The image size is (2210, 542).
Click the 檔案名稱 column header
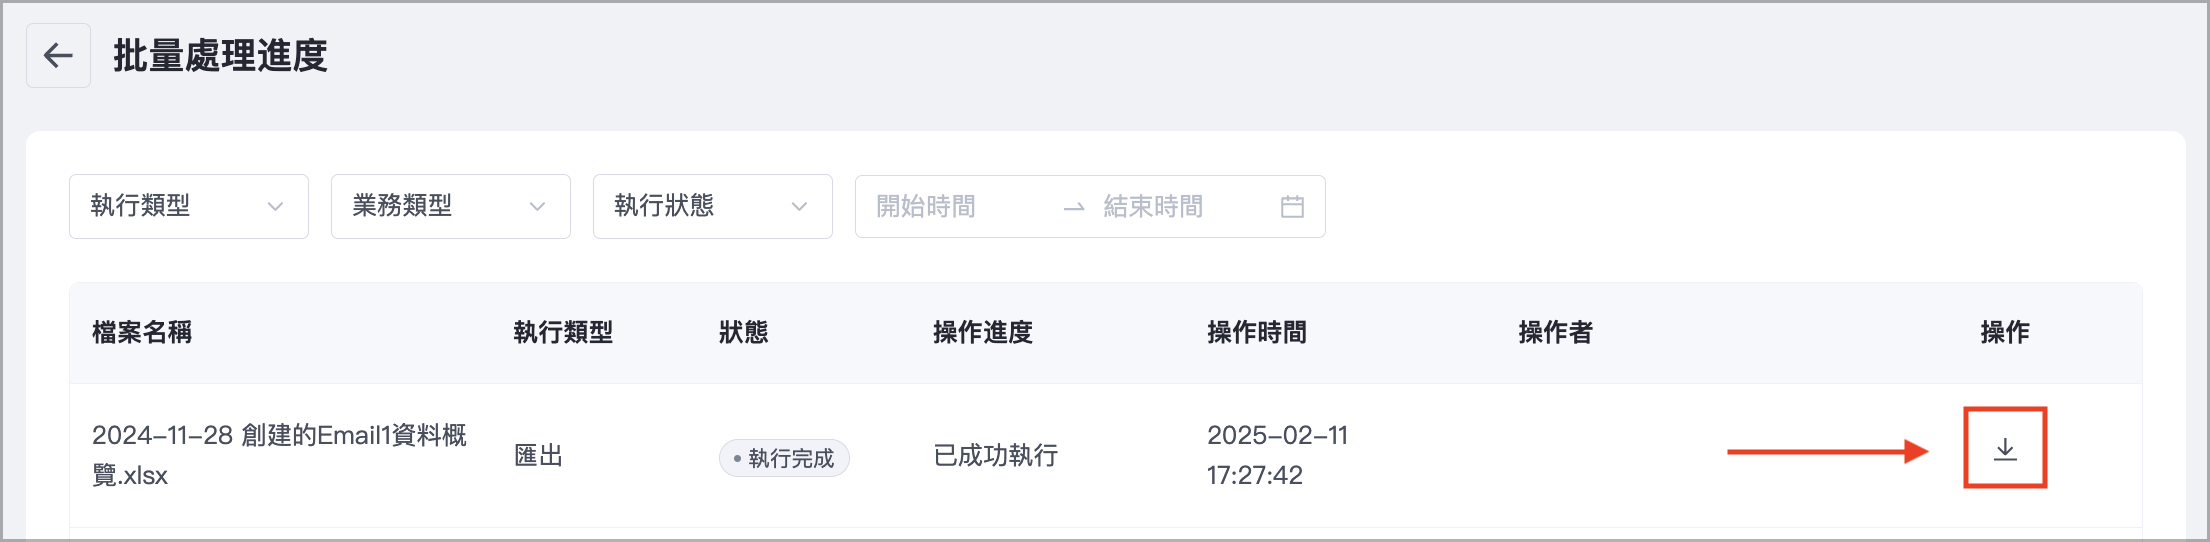point(142,333)
